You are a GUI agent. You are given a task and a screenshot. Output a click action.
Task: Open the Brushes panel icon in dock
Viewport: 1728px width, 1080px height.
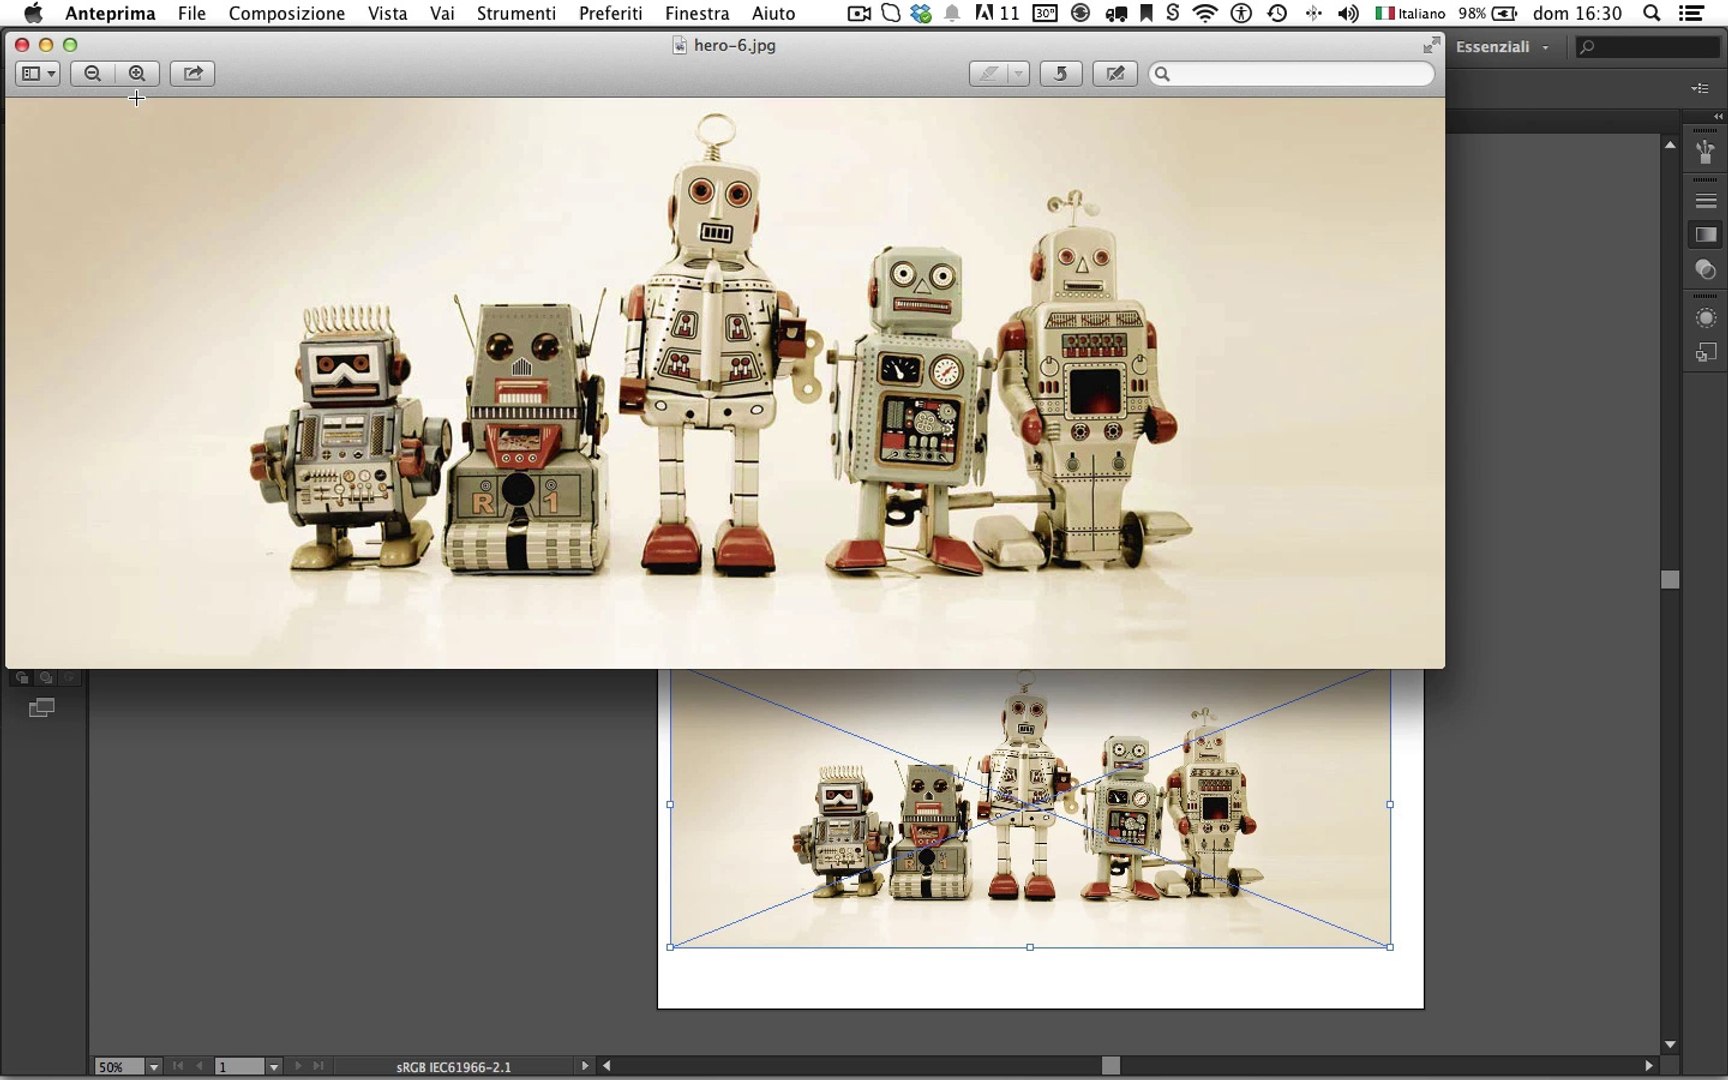coord(1705,152)
